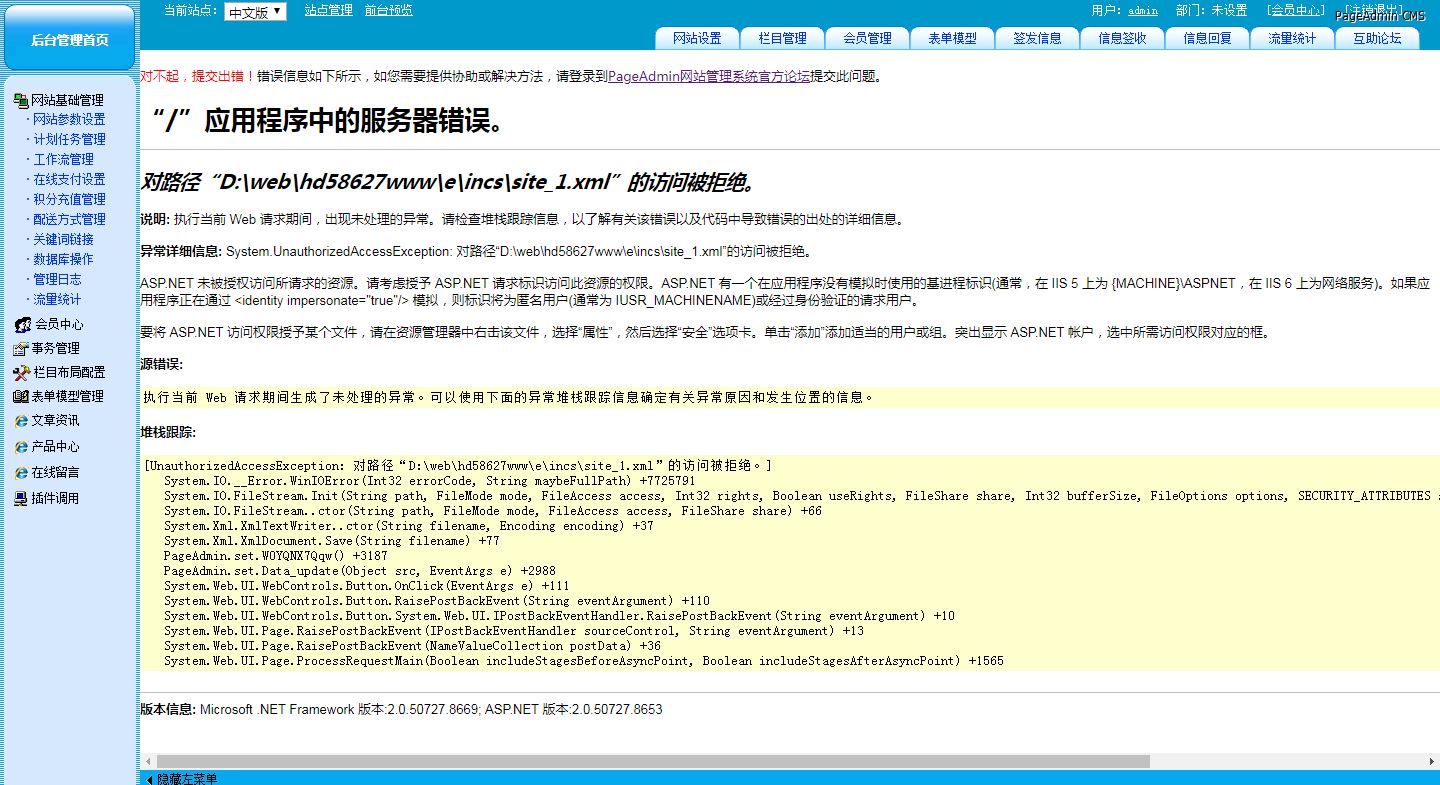Open the 当前站点 中文版 dropdown
The image size is (1440, 785).
[x=255, y=12]
